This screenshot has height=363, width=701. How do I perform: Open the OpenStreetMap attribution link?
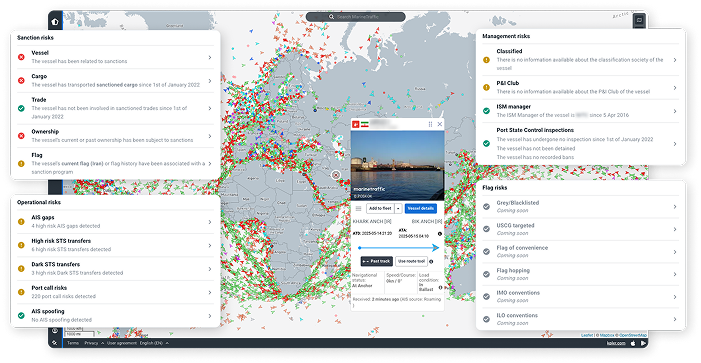click(x=633, y=335)
